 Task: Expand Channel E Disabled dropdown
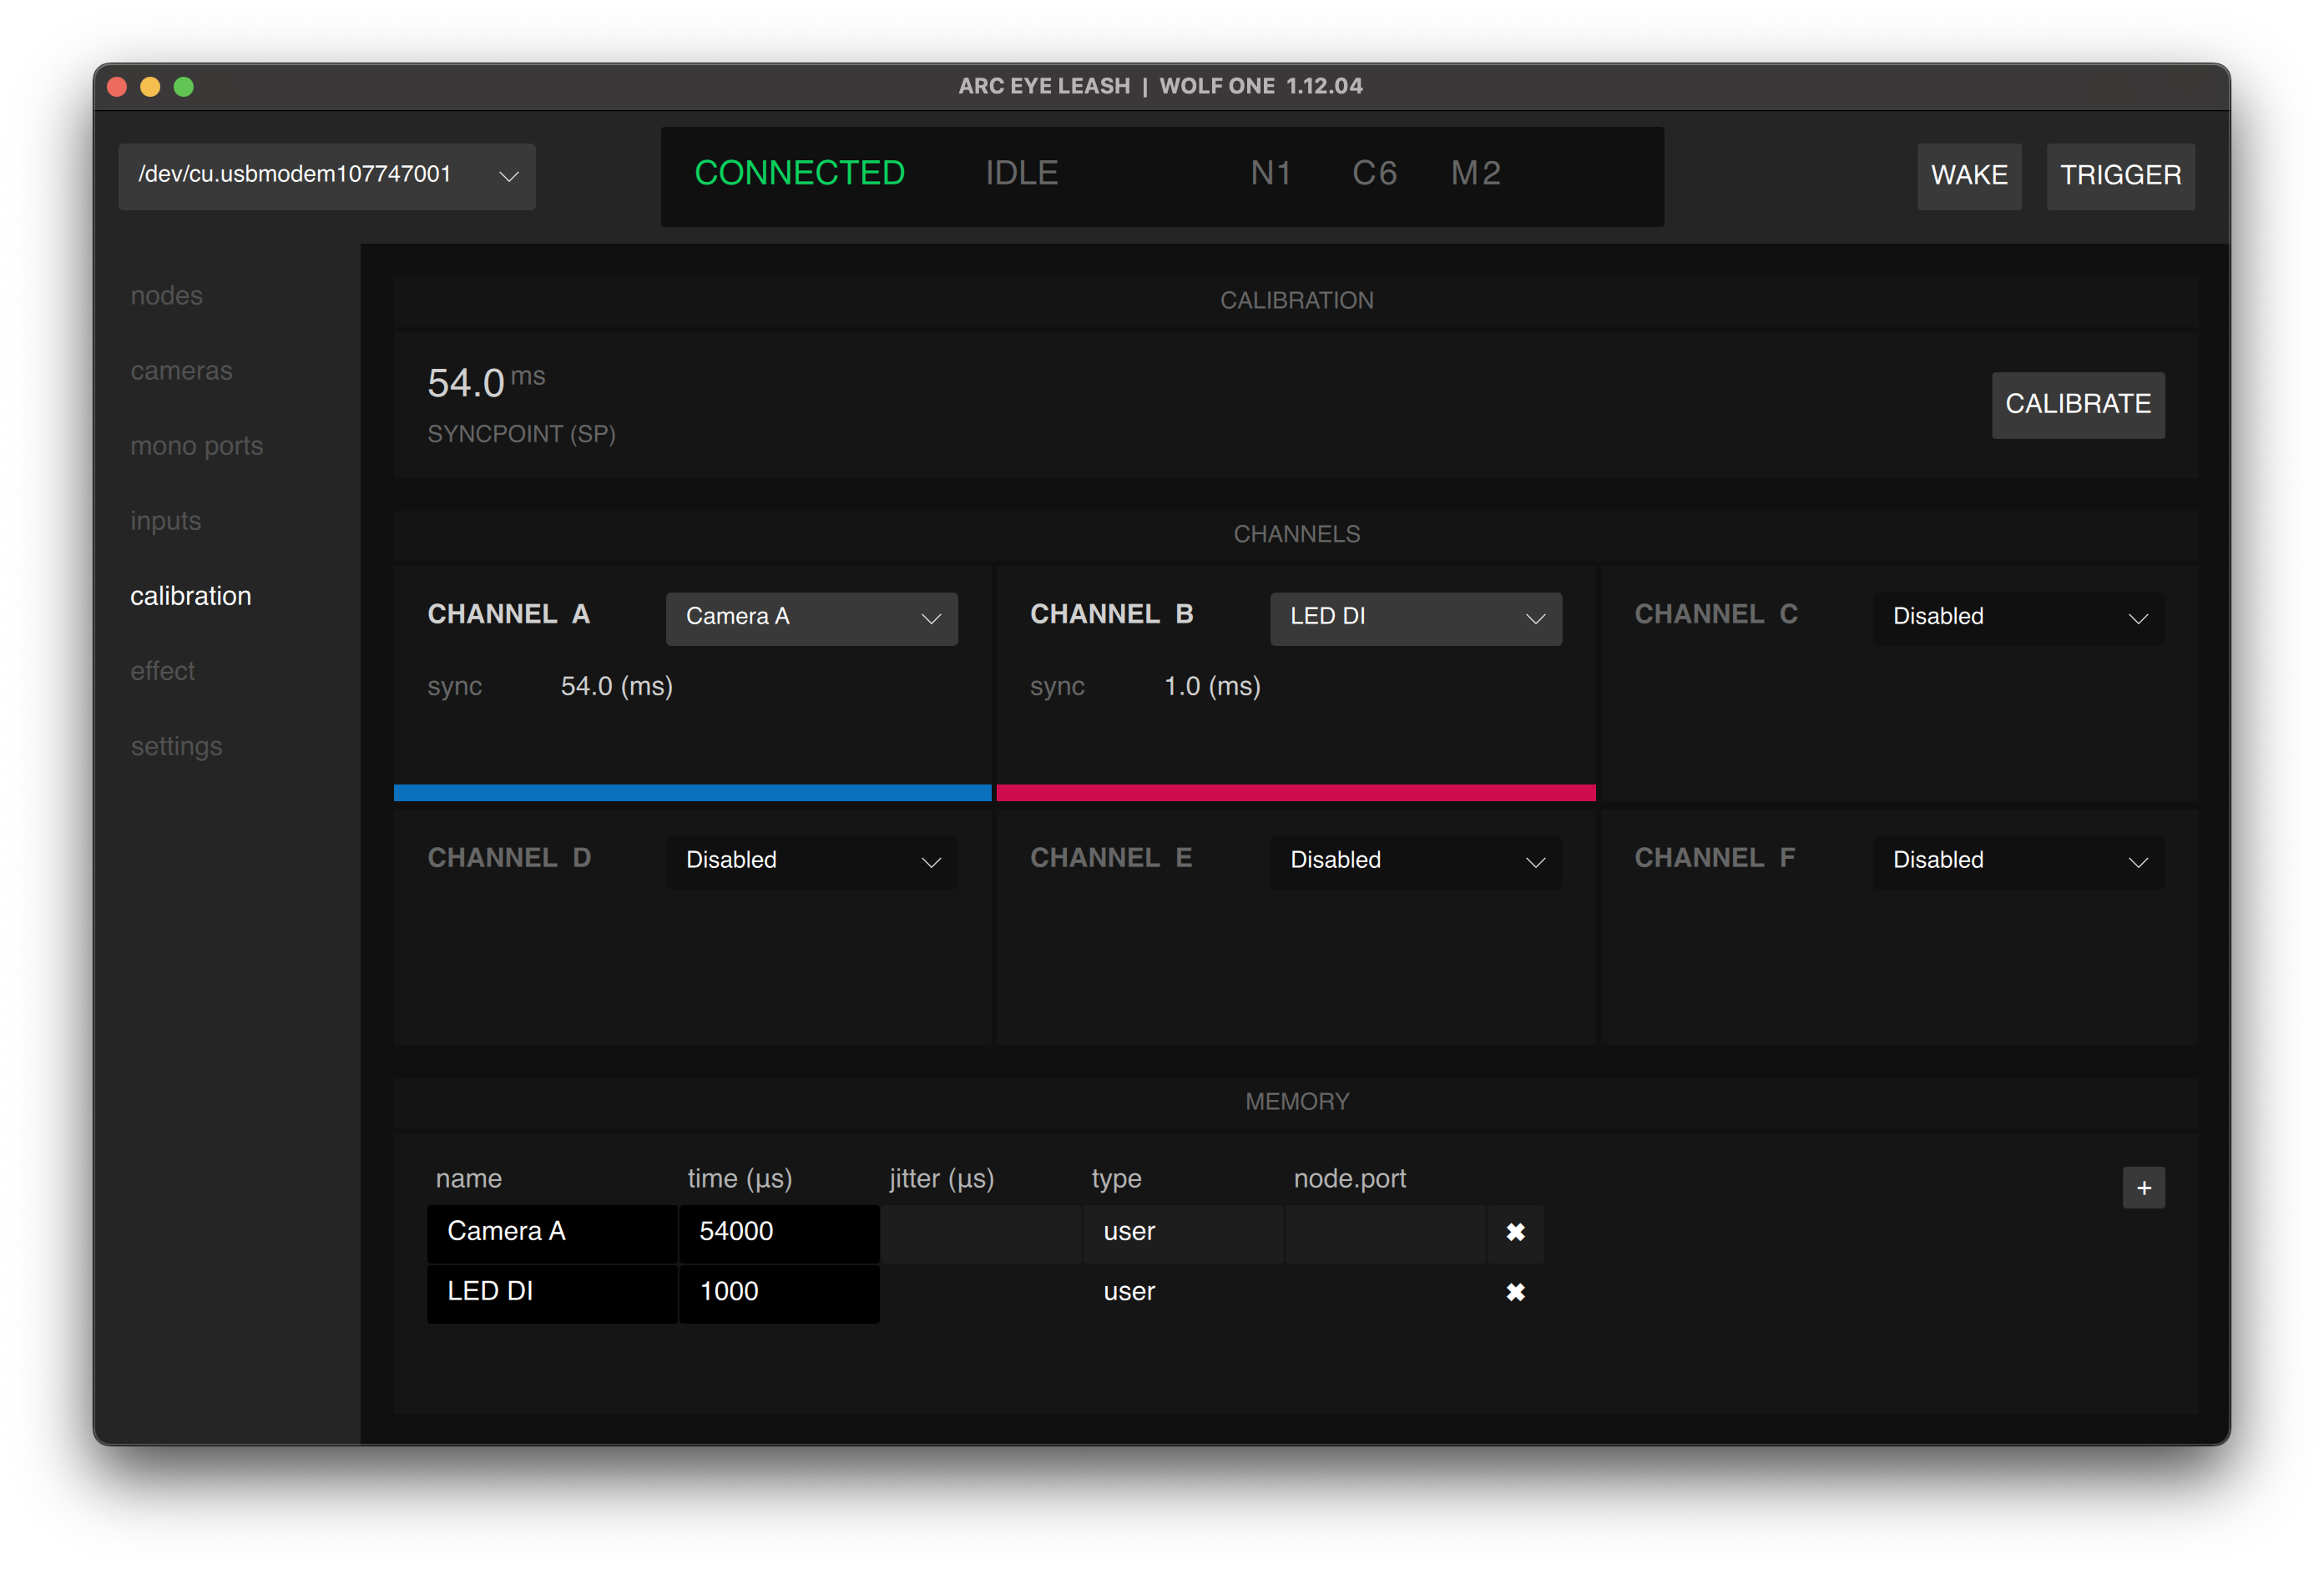point(1415,861)
